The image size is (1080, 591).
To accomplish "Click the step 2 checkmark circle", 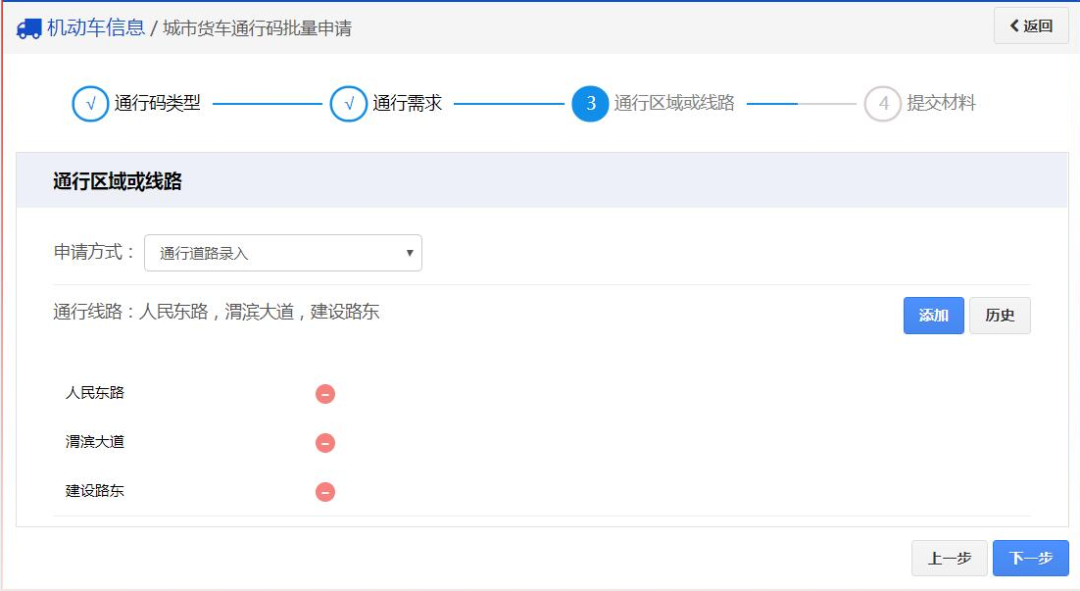I will (x=348, y=104).
